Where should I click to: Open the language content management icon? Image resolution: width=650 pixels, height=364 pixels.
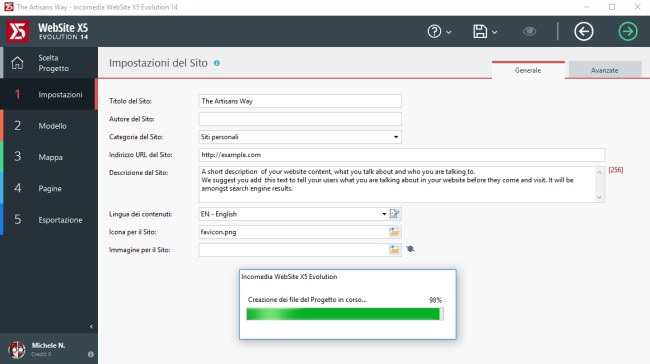[395, 214]
